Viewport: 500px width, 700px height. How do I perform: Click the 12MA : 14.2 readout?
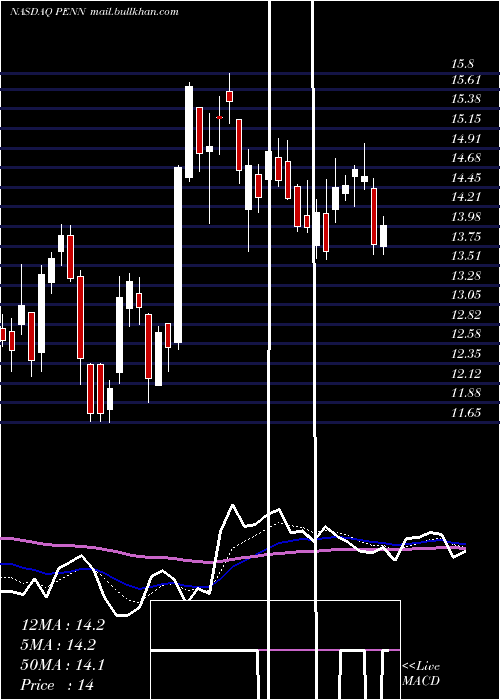(x=63, y=625)
